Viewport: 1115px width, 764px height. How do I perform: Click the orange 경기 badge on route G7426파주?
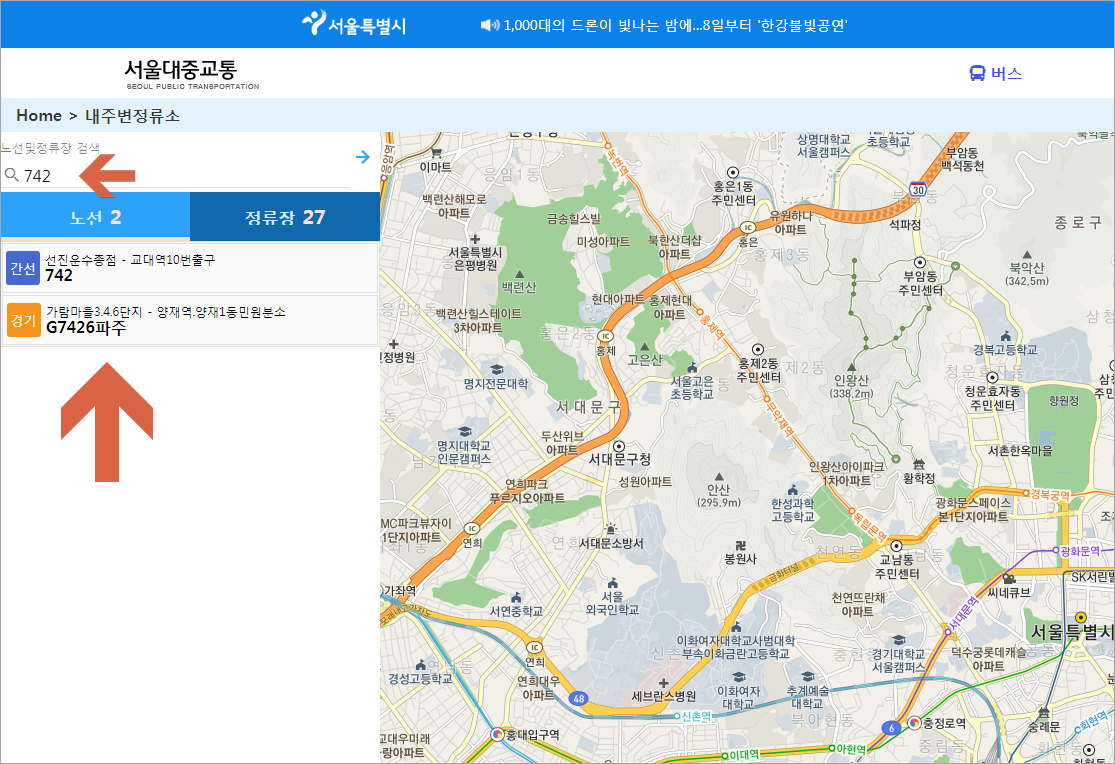[x=23, y=320]
